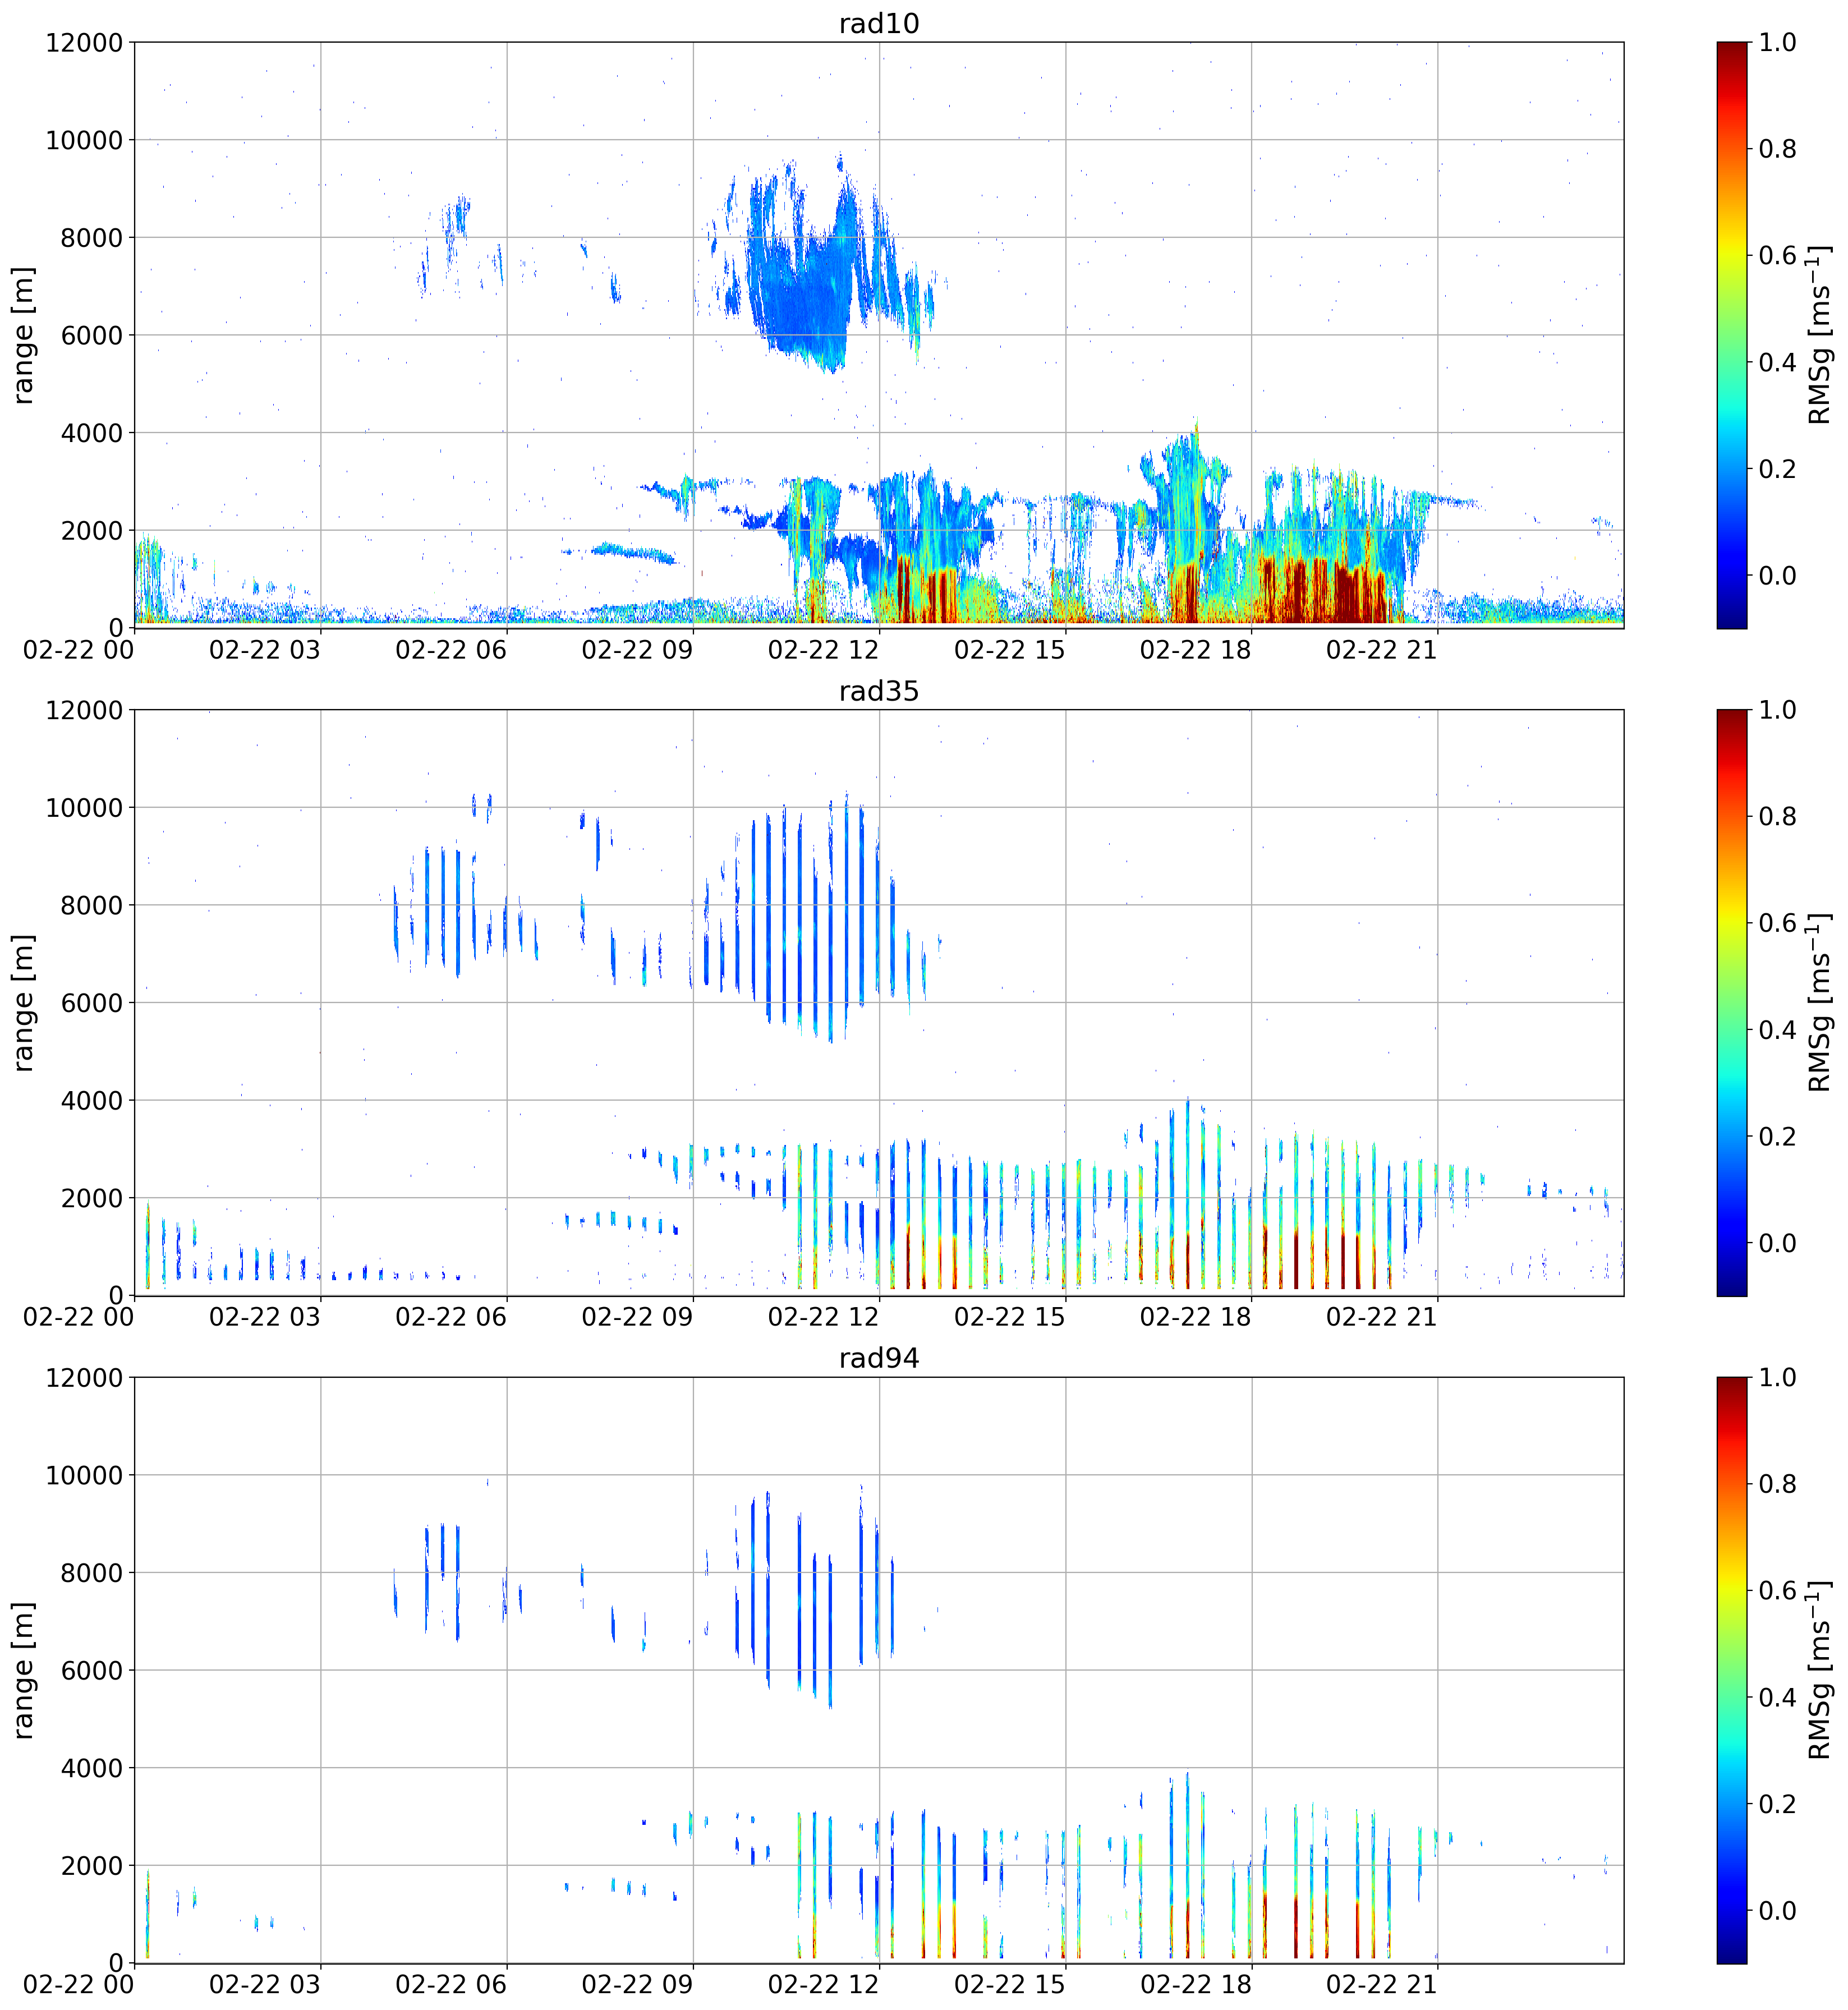Click the "4000" range tick of rad35
The height and width of the screenshot is (2010, 1848).
pos(92,1101)
